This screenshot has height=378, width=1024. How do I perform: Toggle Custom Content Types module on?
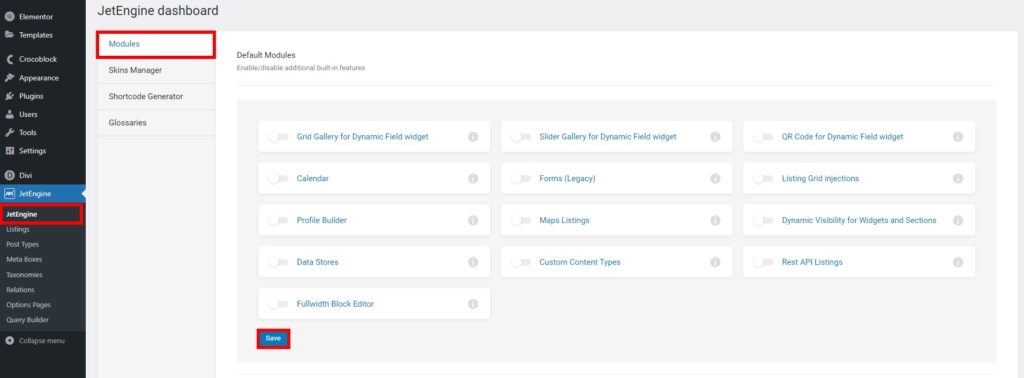pos(520,262)
